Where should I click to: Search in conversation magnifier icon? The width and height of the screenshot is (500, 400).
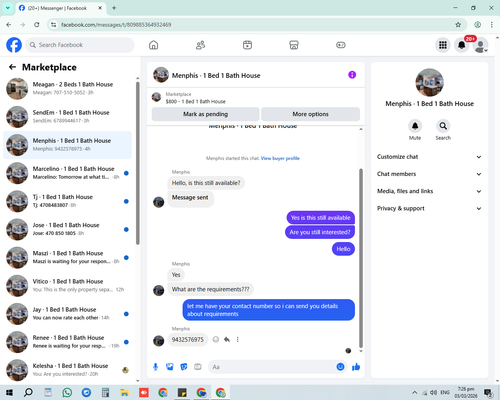443,126
